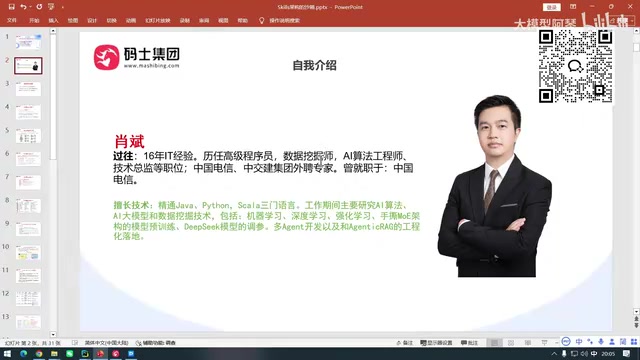Switch to the 帮助 (Help) ribbon tab

242,20
